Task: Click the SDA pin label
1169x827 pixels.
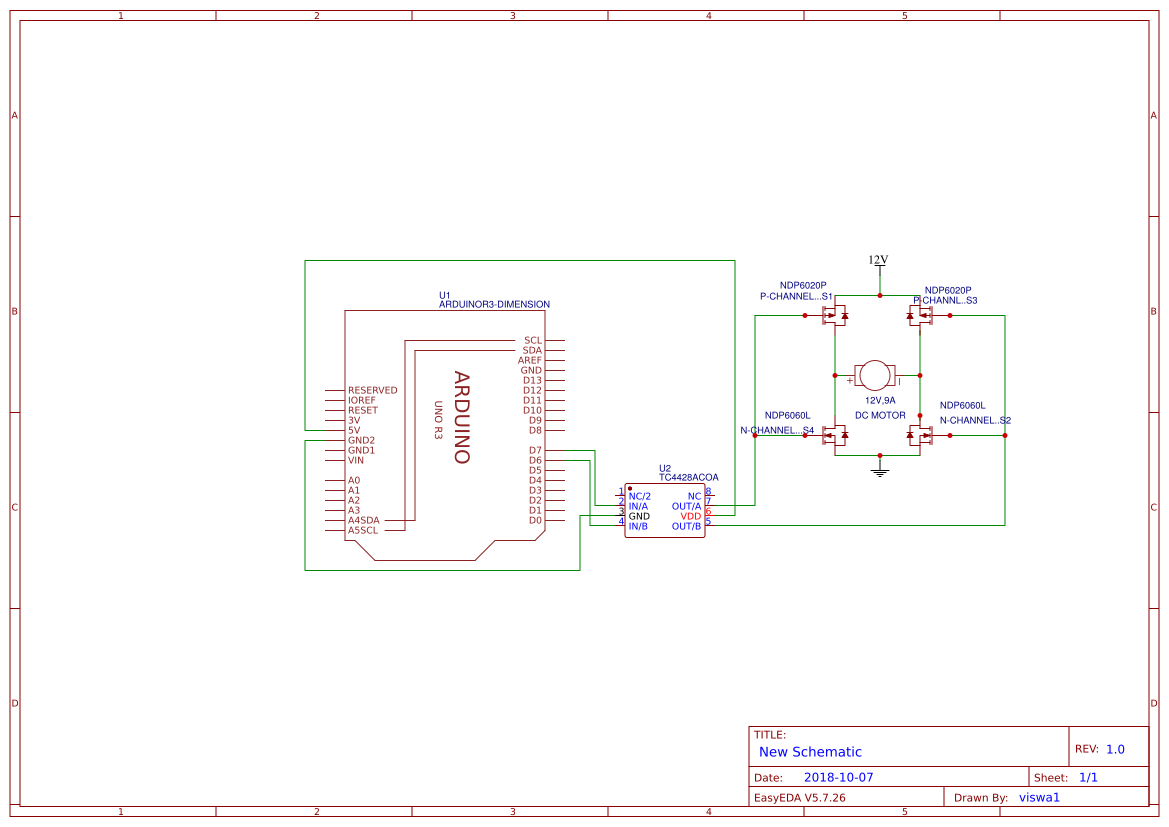Action: point(532,350)
